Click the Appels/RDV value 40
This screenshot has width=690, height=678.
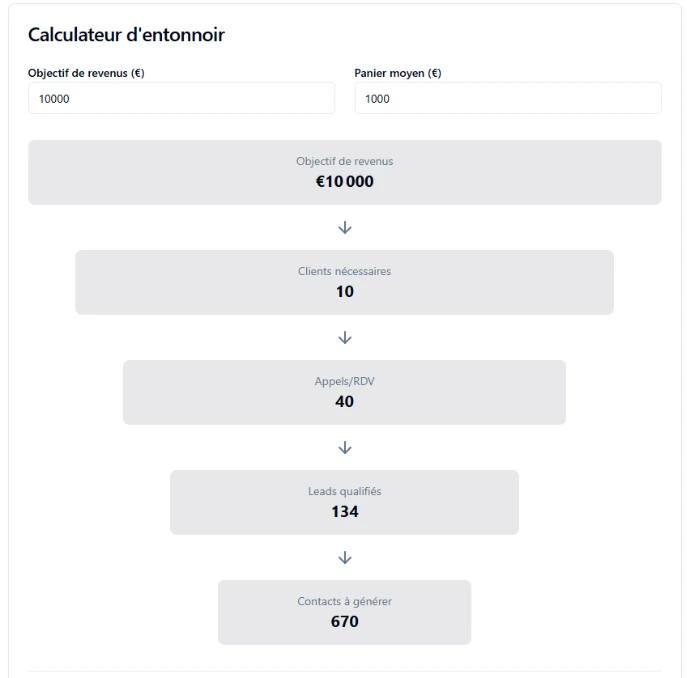pos(345,402)
